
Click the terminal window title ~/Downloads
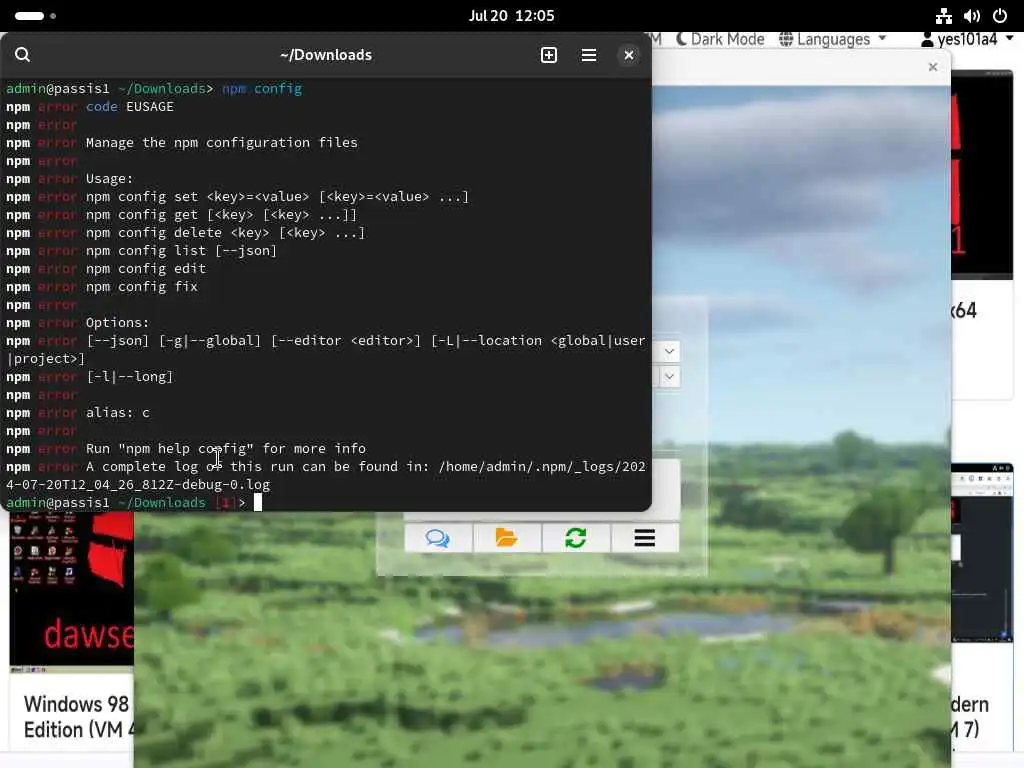(326, 55)
